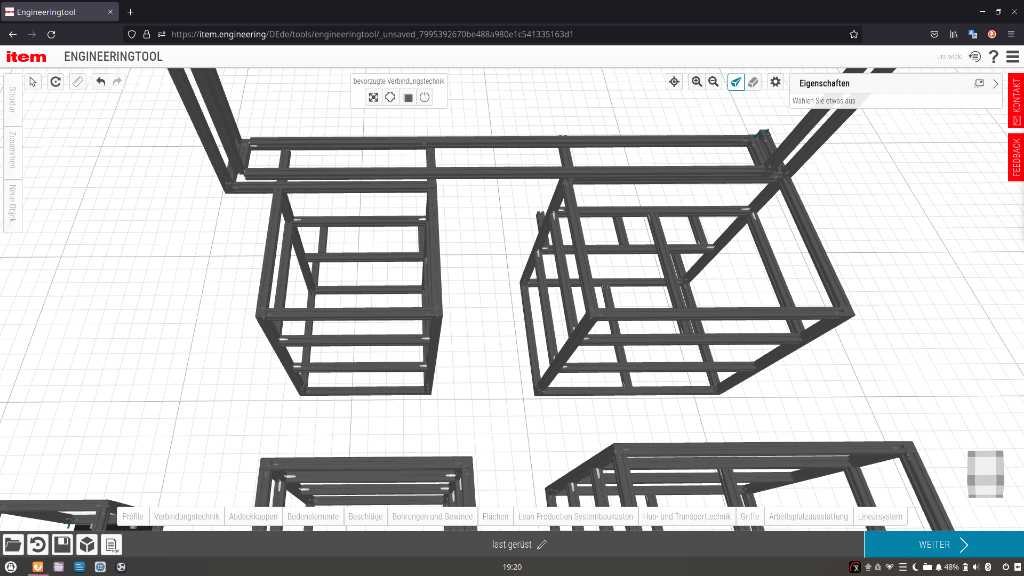Undo the last action

point(100,81)
